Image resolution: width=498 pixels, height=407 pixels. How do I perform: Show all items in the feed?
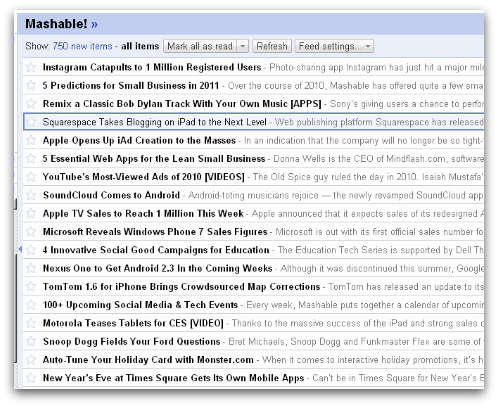[x=140, y=46]
